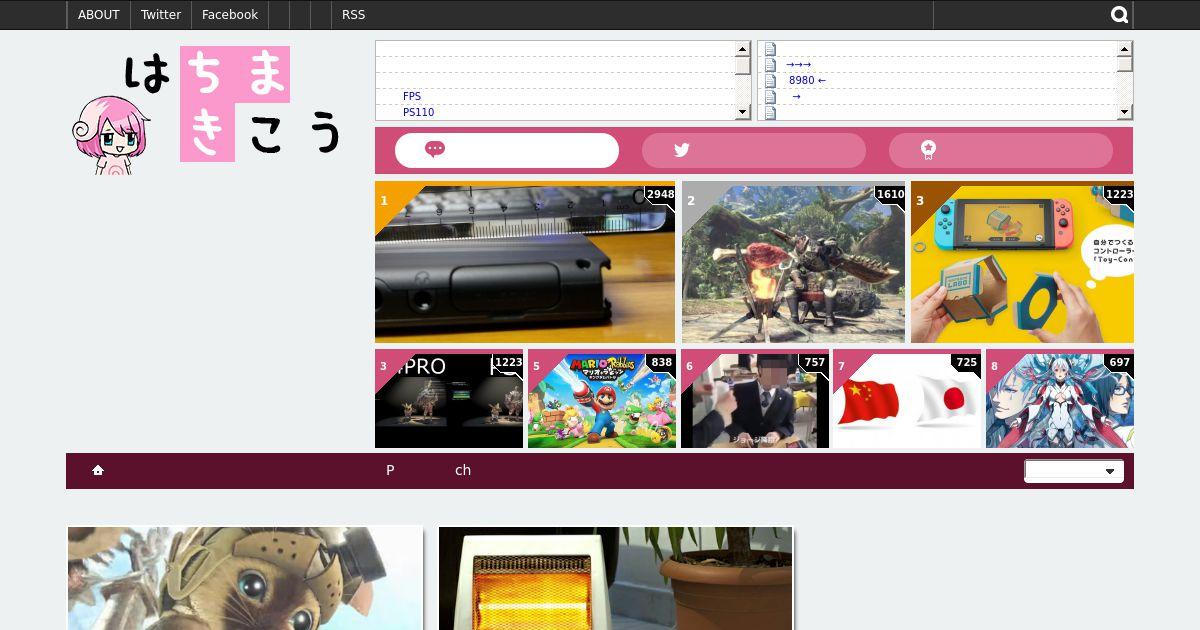The width and height of the screenshot is (1200, 630).
Task: Open rank 6 thumbnail with 757 comments
Action: [x=755, y=399]
